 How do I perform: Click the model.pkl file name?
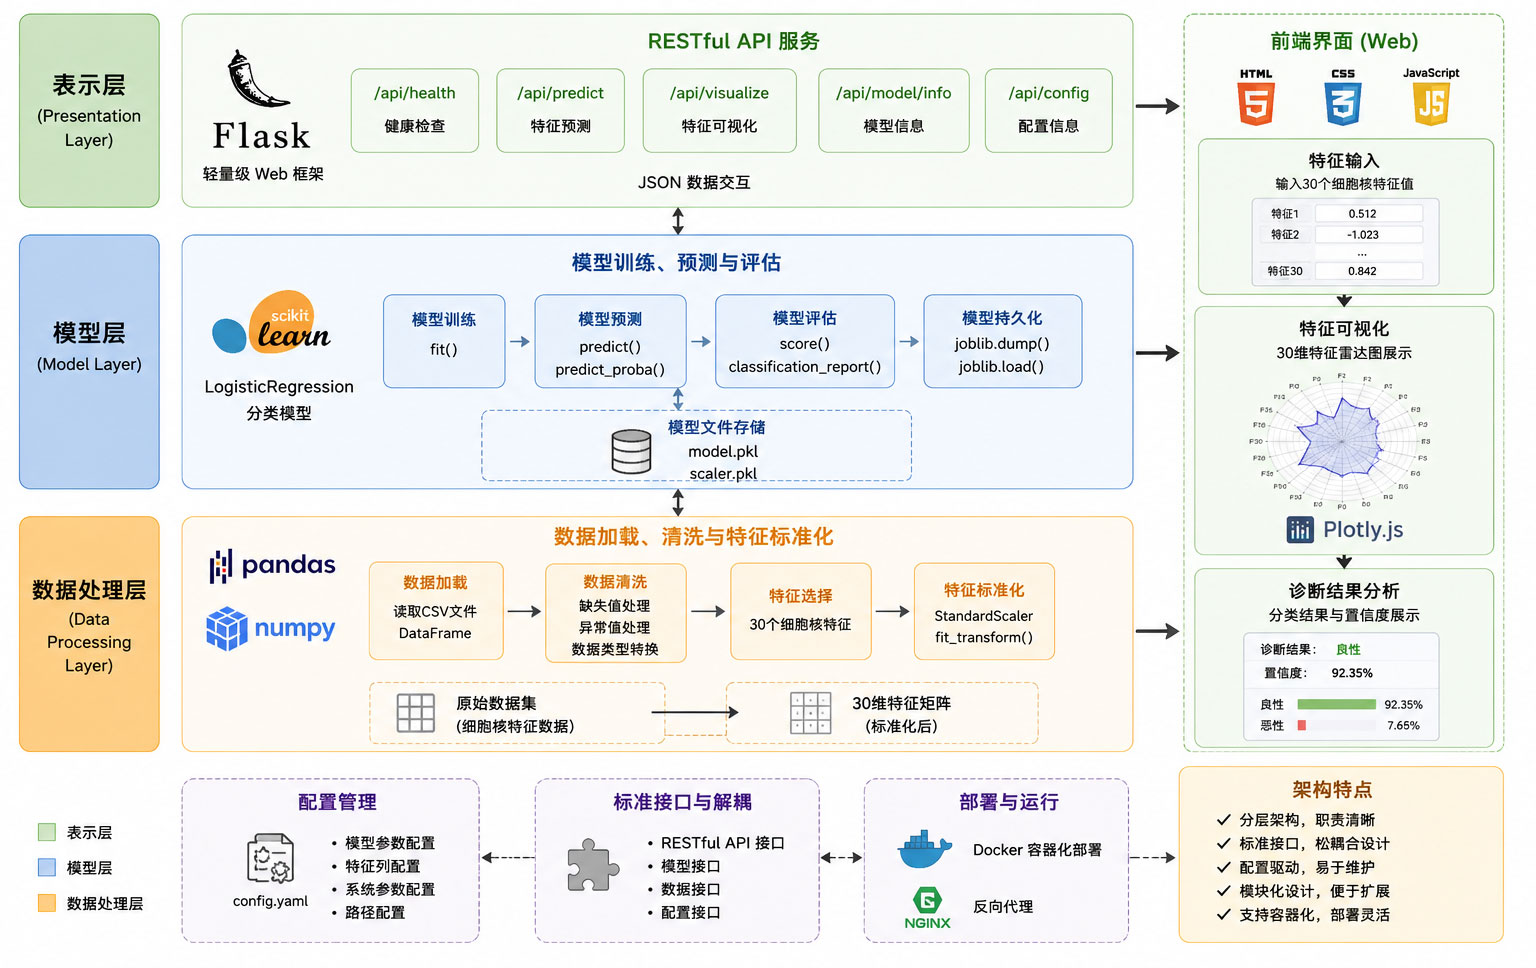(x=723, y=451)
